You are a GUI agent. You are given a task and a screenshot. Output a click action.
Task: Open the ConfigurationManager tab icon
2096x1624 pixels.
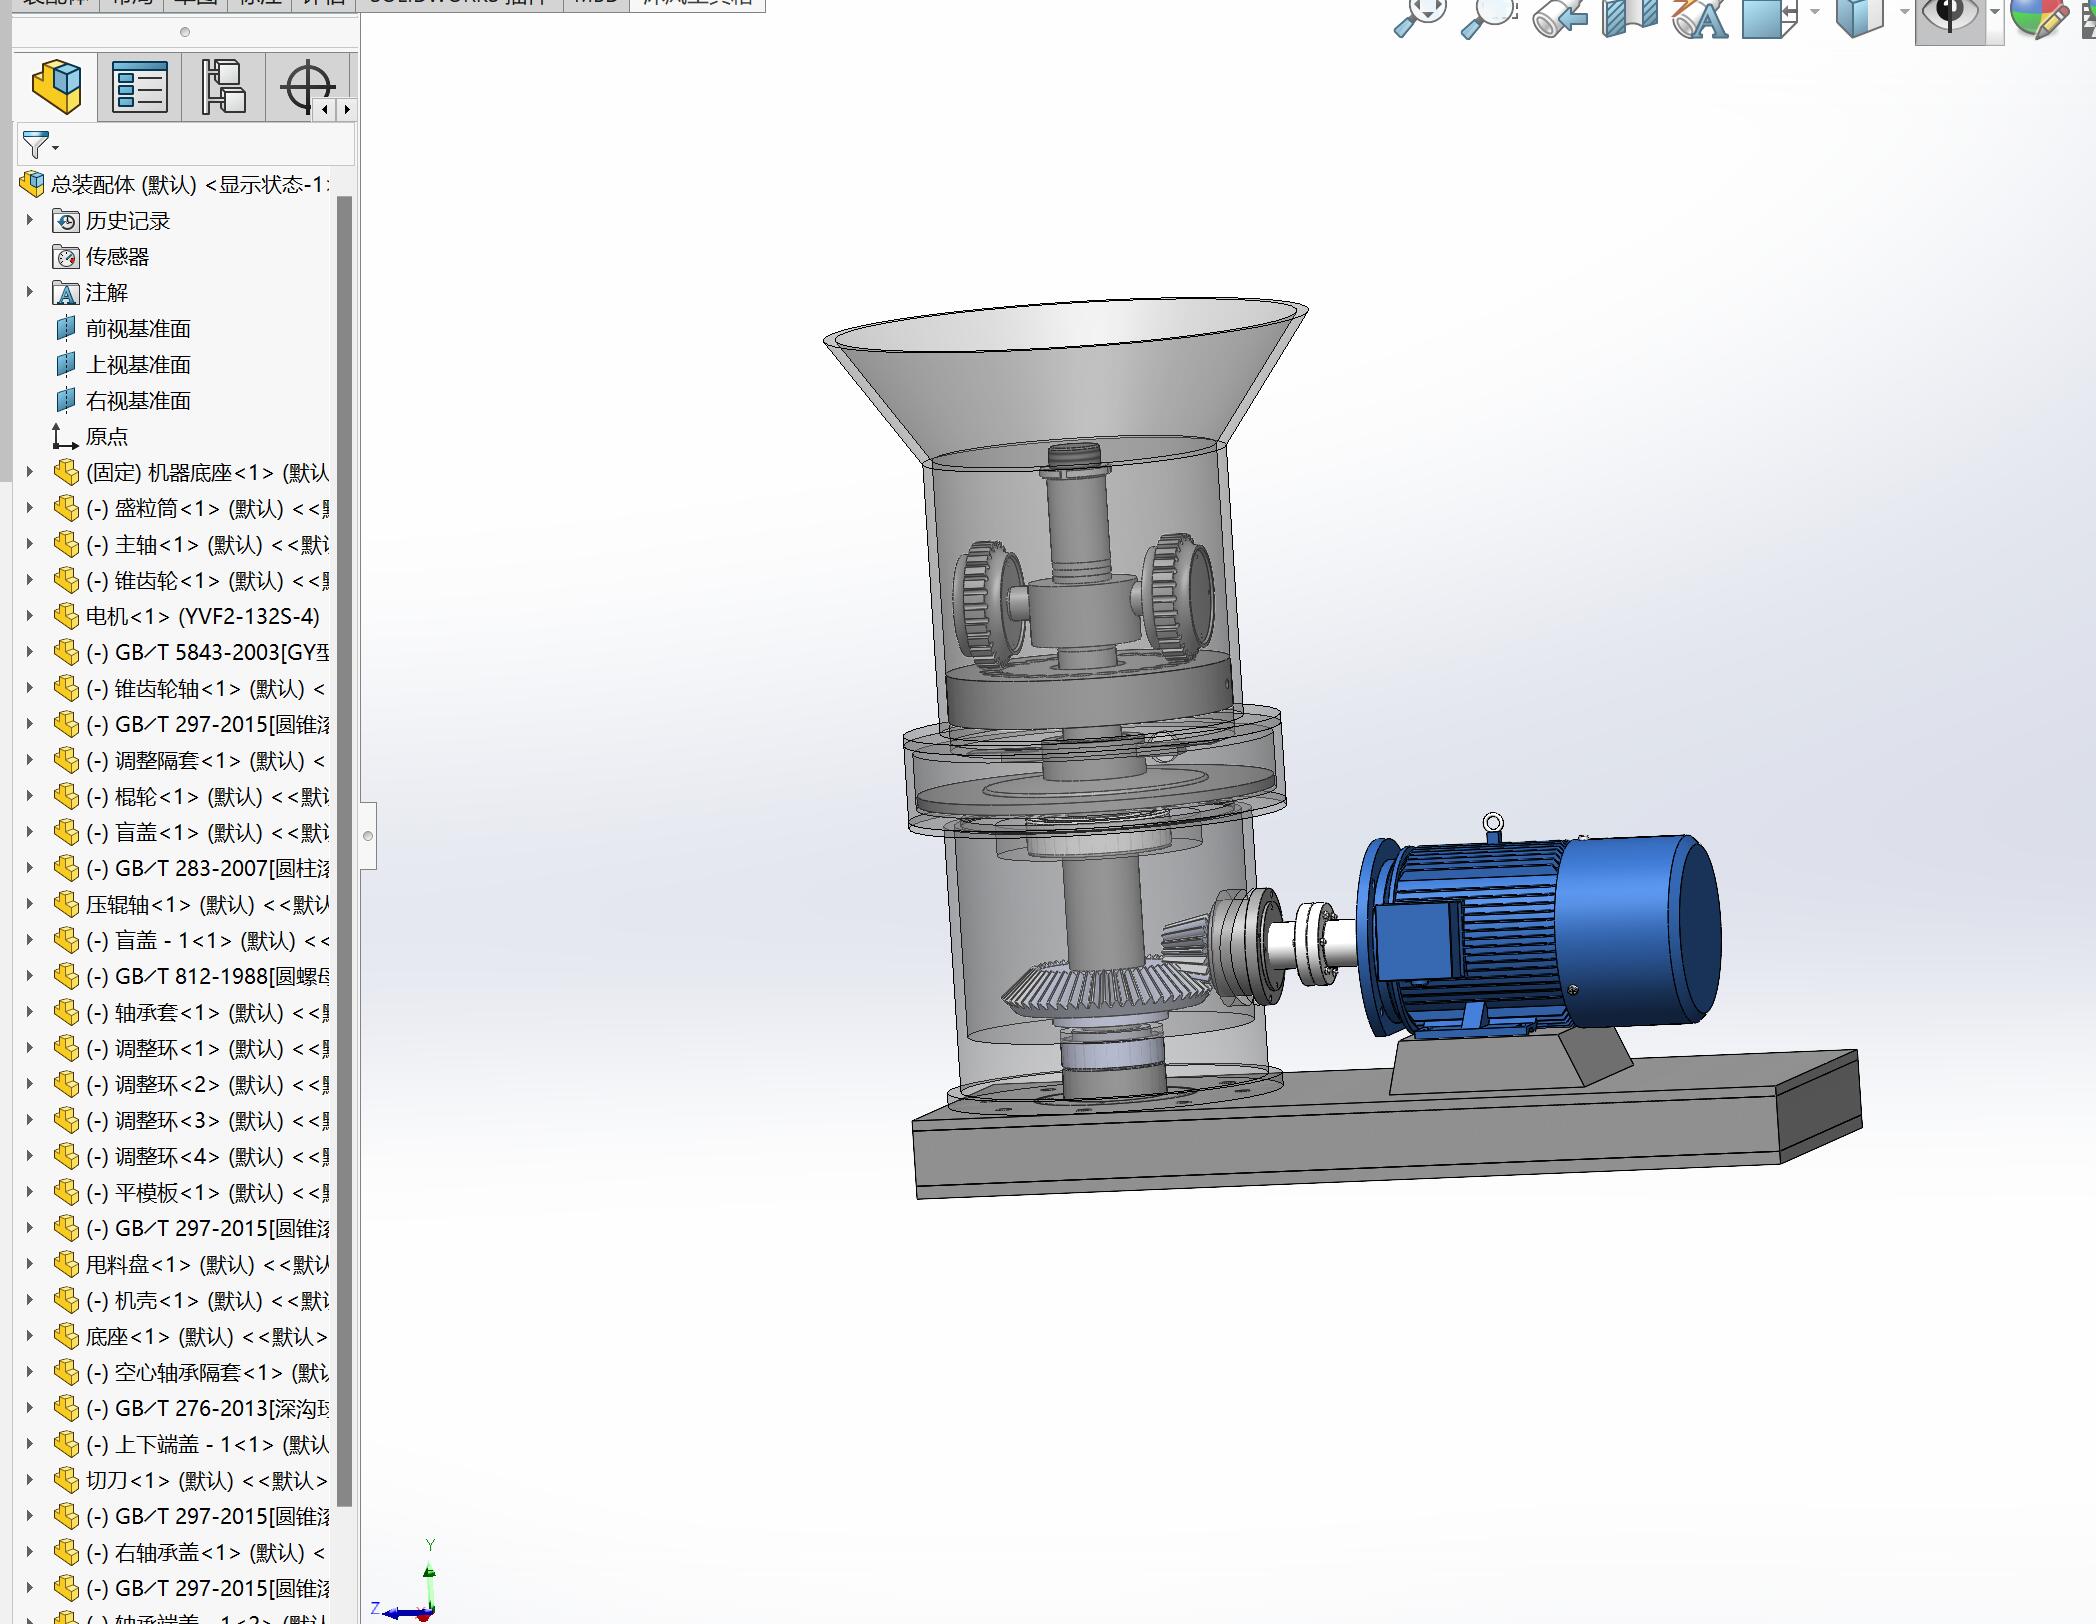click(x=223, y=86)
